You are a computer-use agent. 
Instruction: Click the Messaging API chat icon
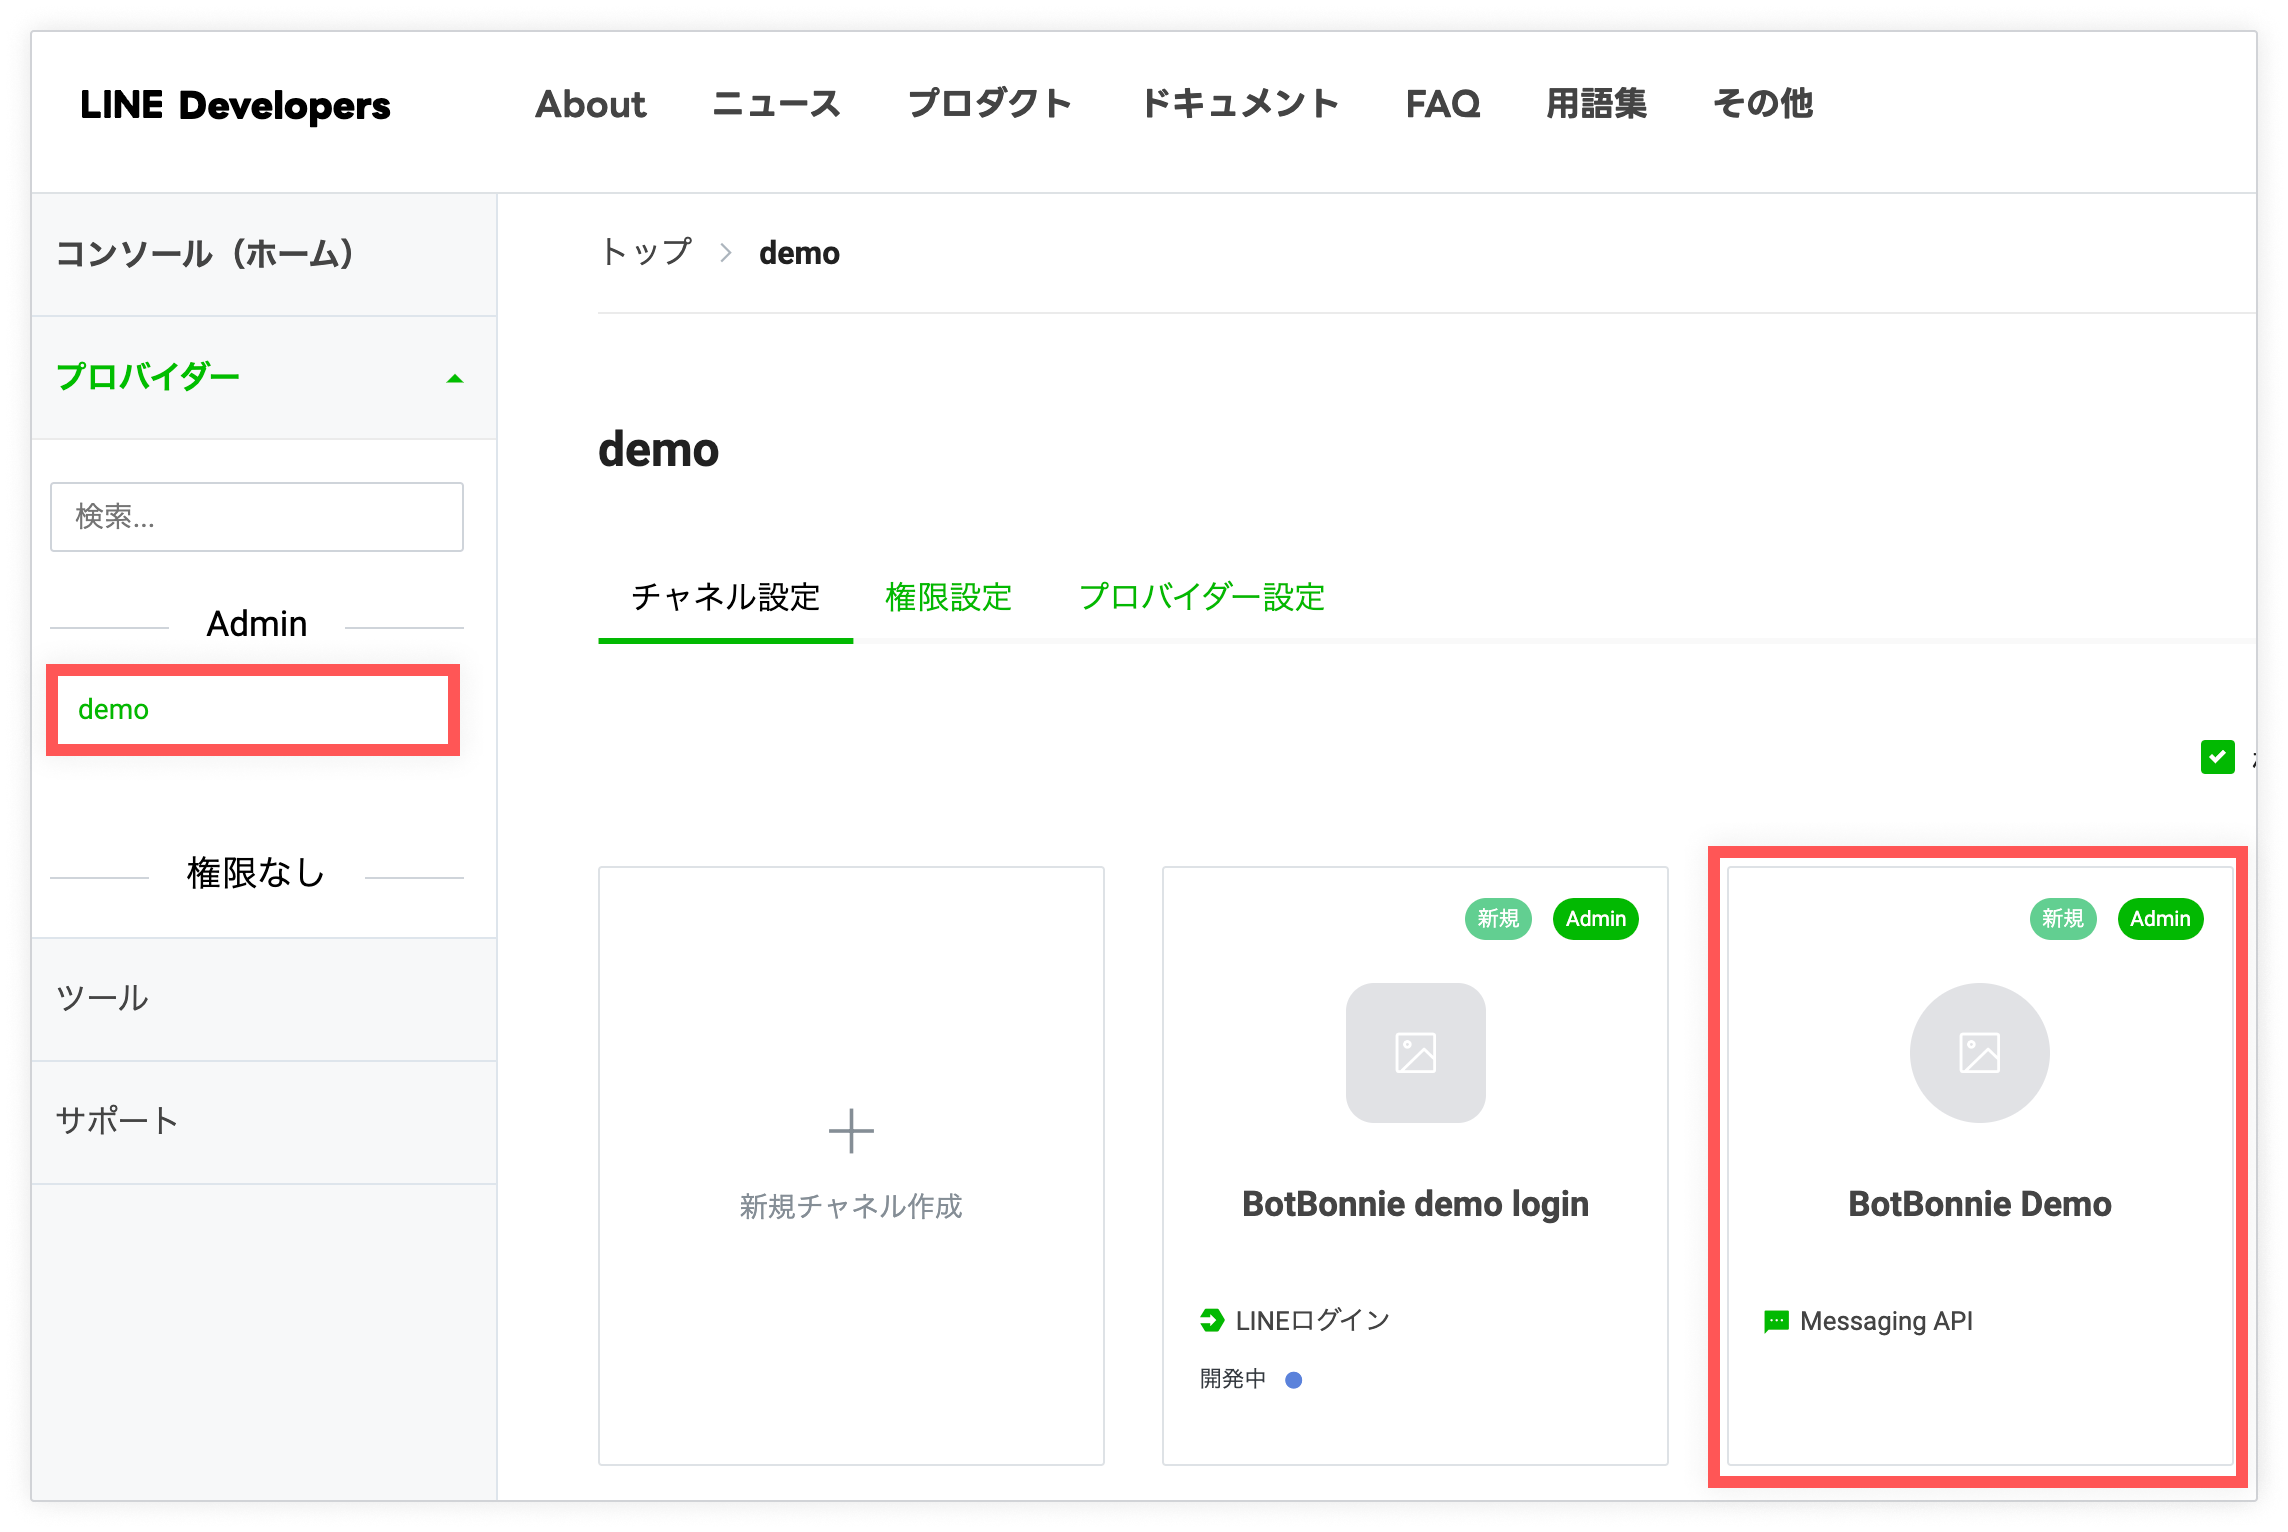1776,1322
